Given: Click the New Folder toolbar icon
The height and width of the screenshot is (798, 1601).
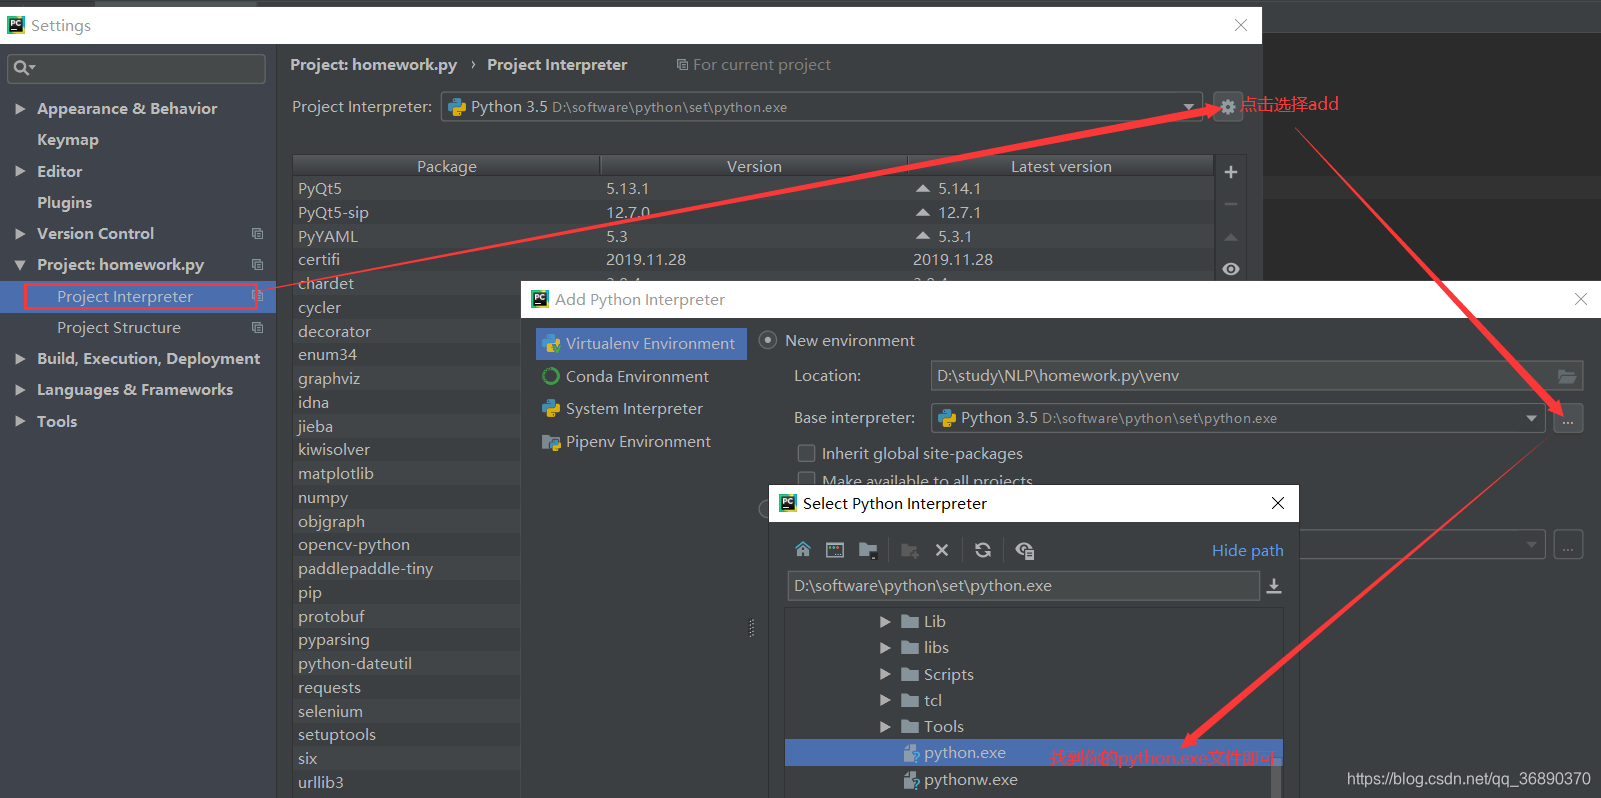Looking at the screenshot, I should 910,550.
